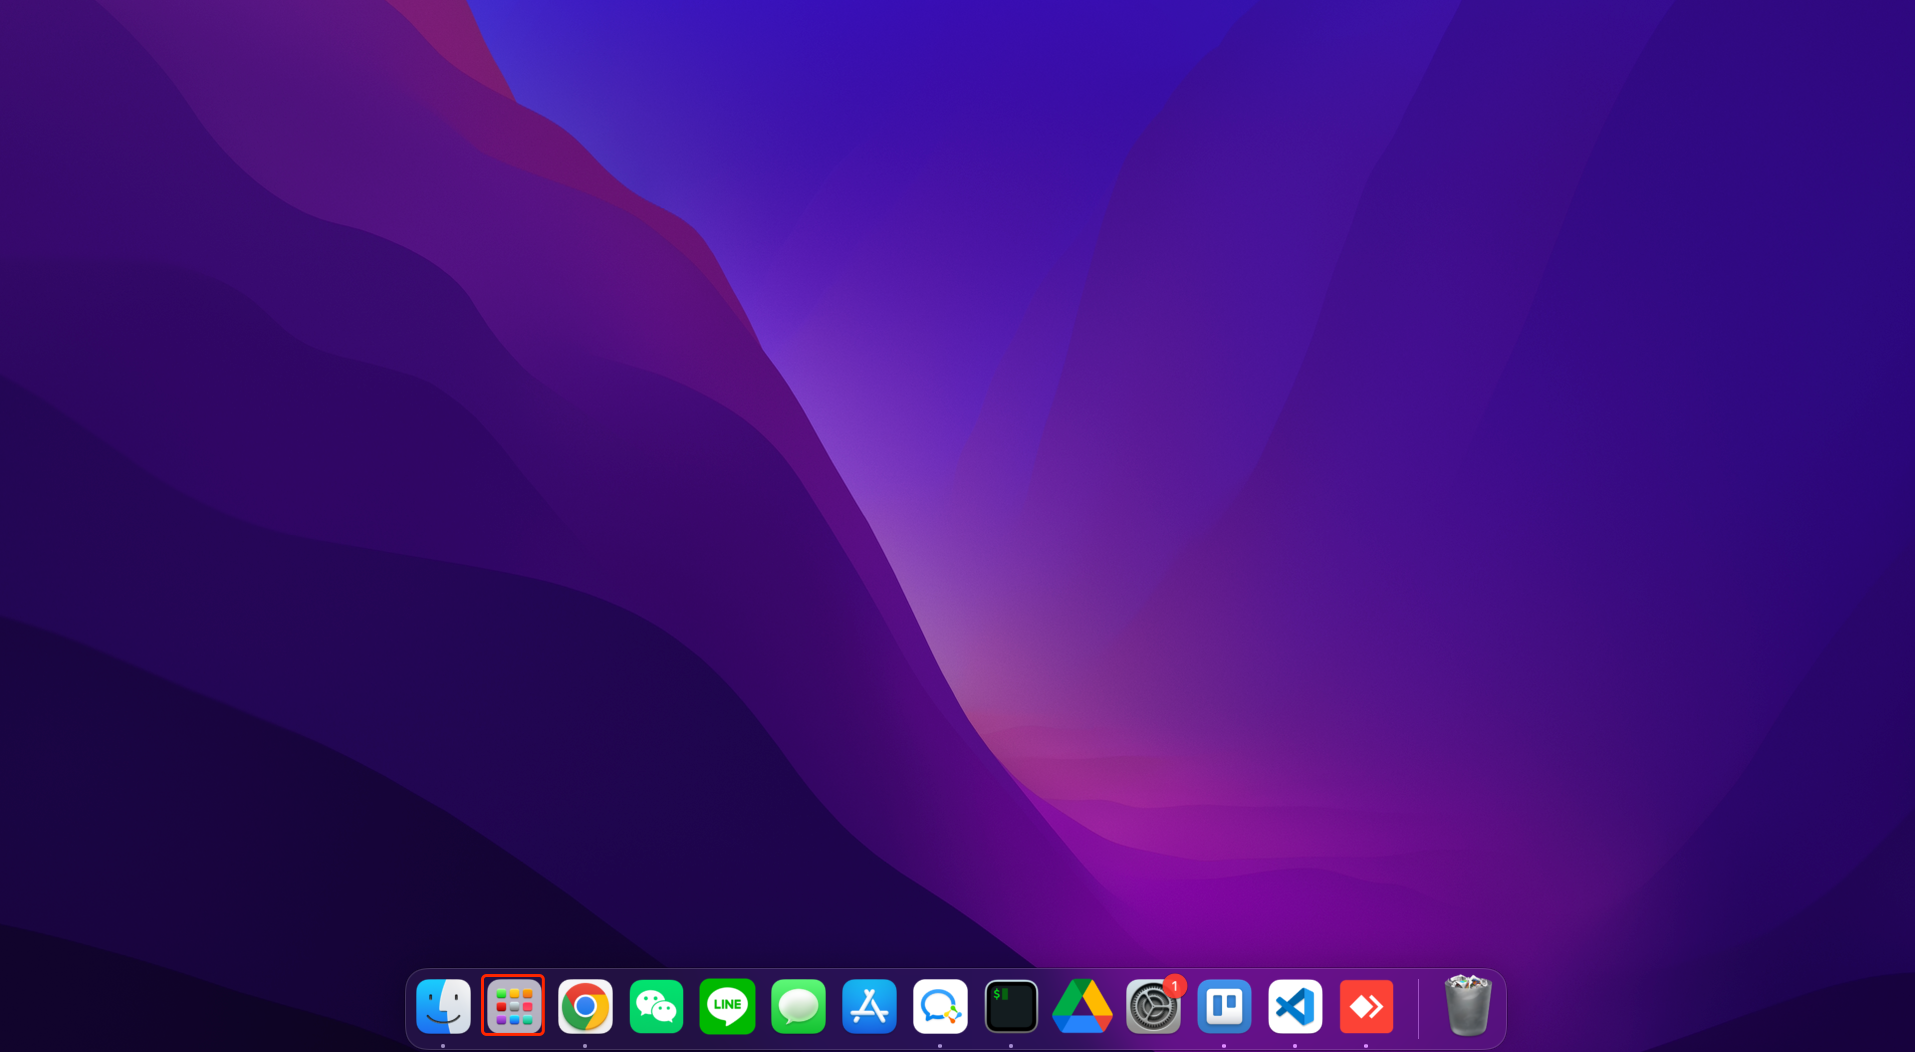Open Google Drive from the dock
Screen dimensions: 1915x1052
coord(1082,1006)
